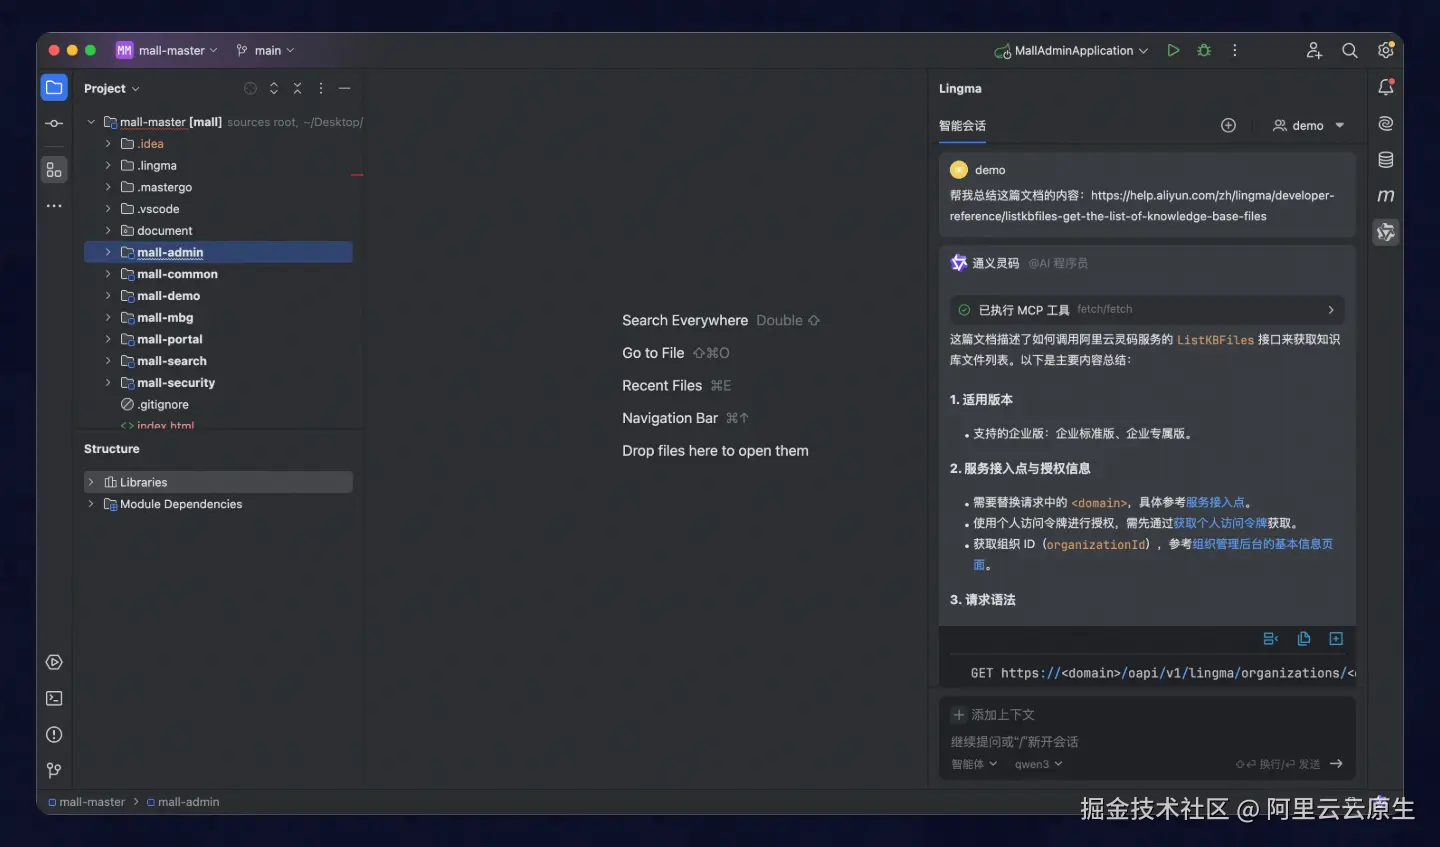Open the main branch dropdown
Image resolution: width=1440 pixels, height=847 pixels.
(x=265, y=50)
